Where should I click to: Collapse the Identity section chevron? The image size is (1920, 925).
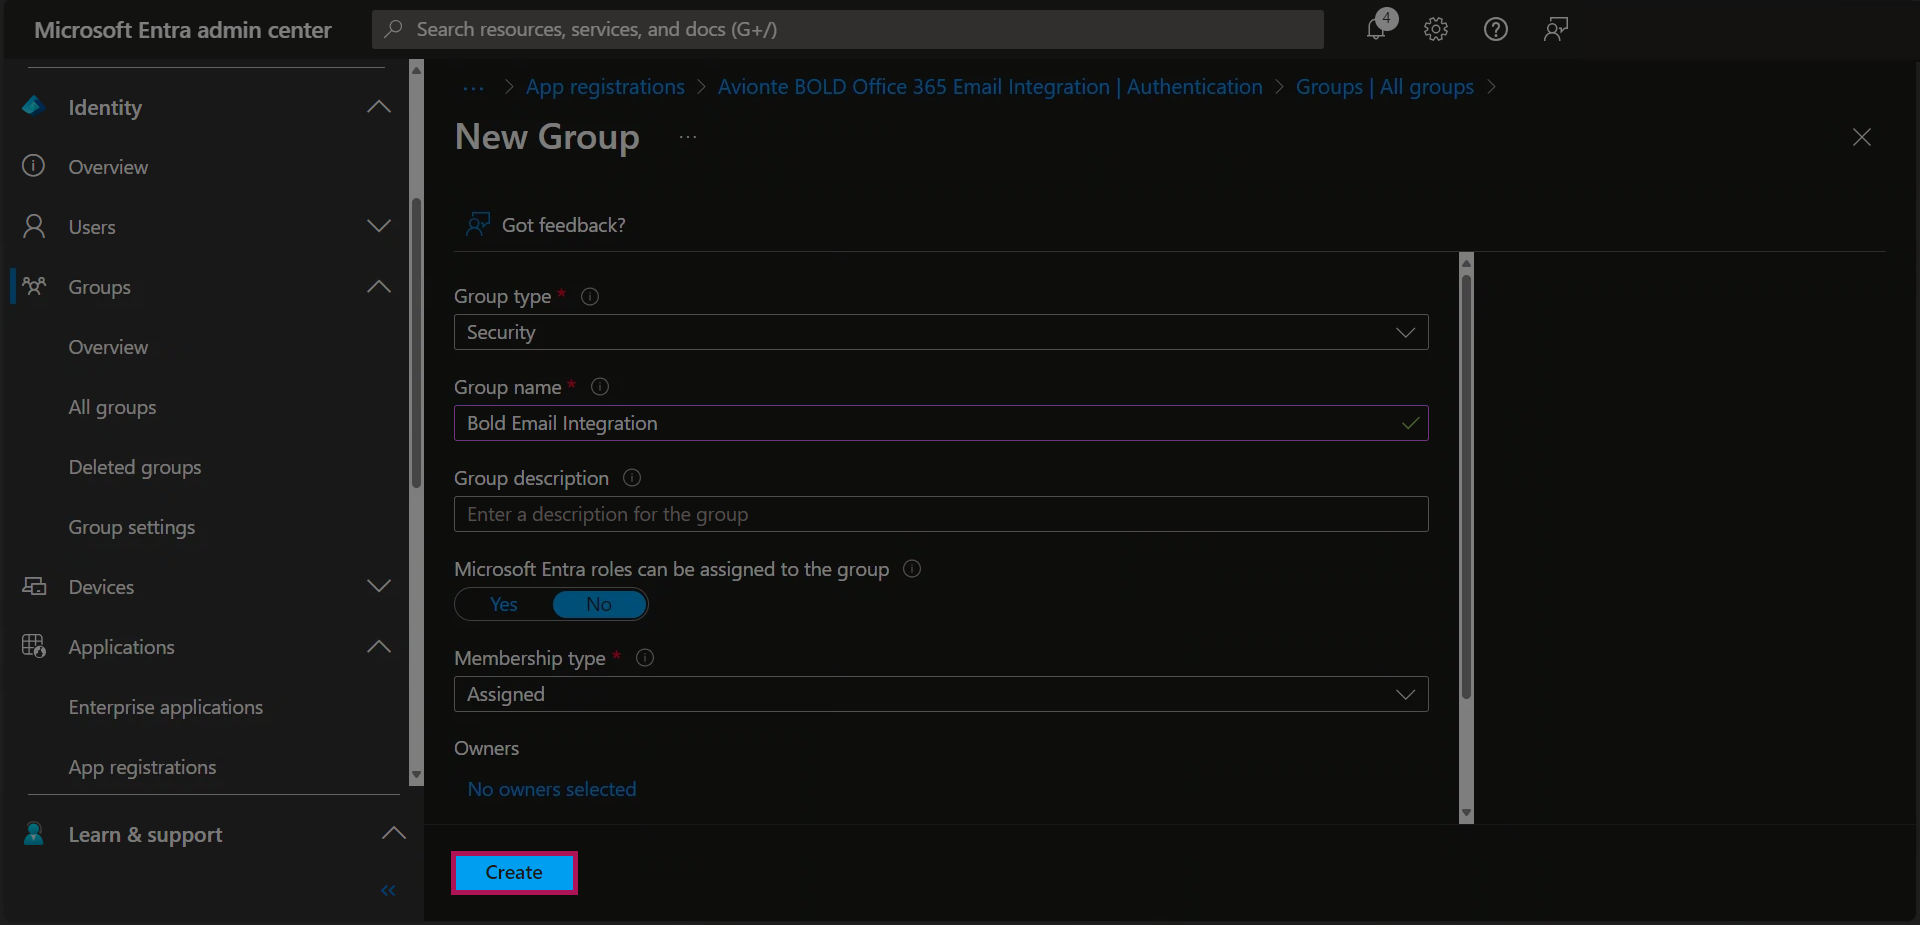coord(379,106)
